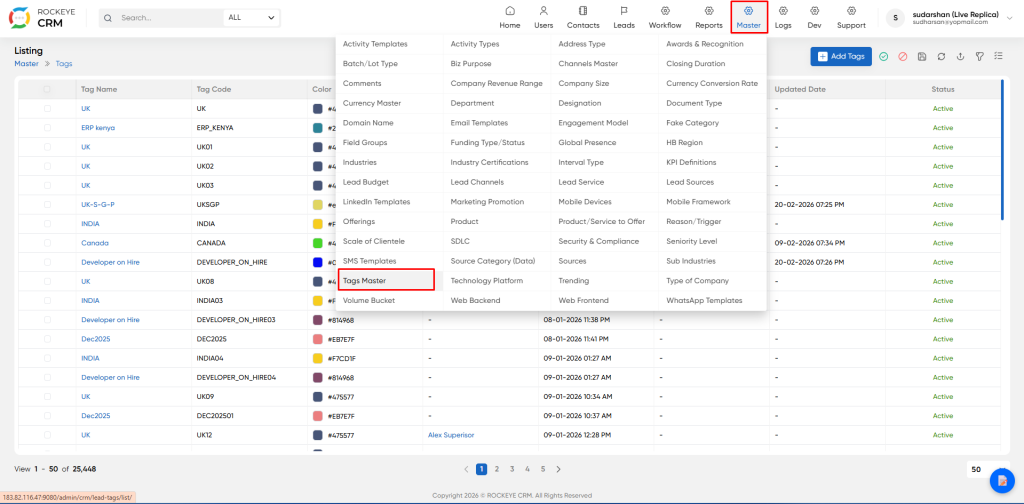The height and width of the screenshot is (504, 1024).
Task: Click the table vertical scrollbar
Action: pyautogui.click(x=1002, y=150)
